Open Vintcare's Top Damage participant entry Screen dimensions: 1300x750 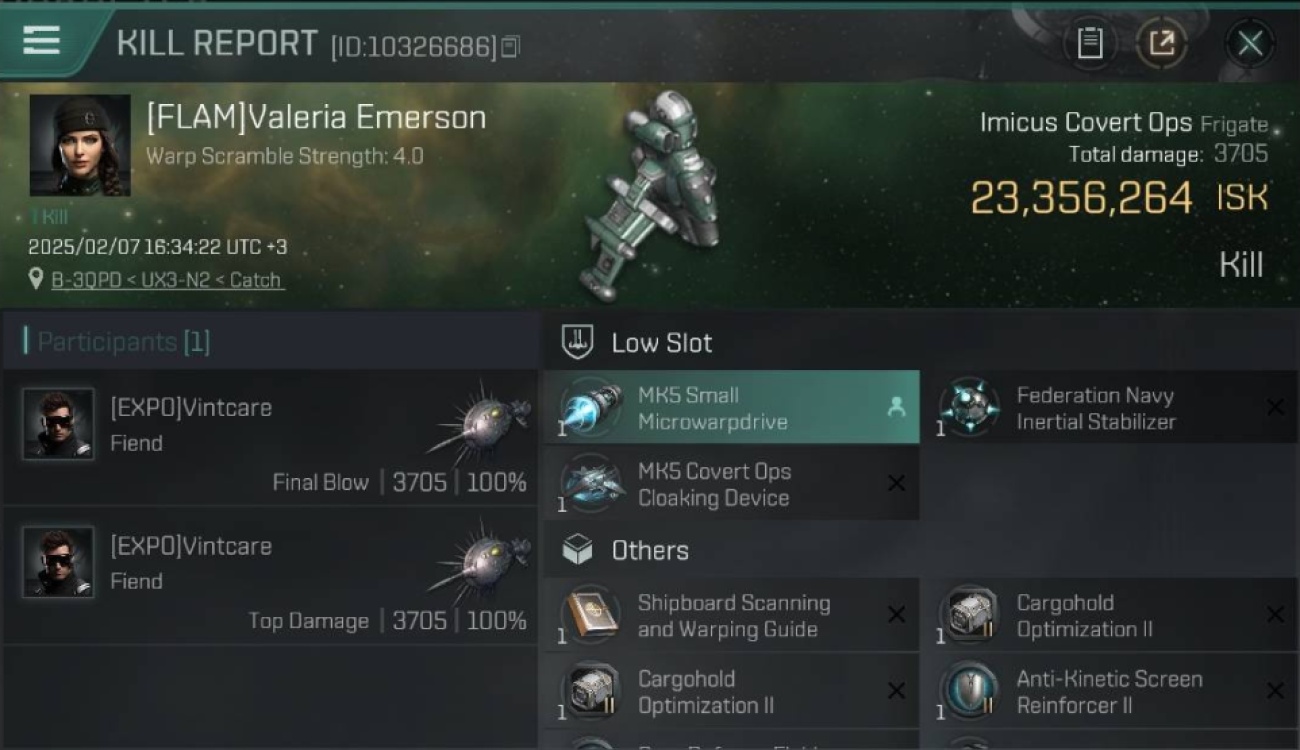point(271,576)
